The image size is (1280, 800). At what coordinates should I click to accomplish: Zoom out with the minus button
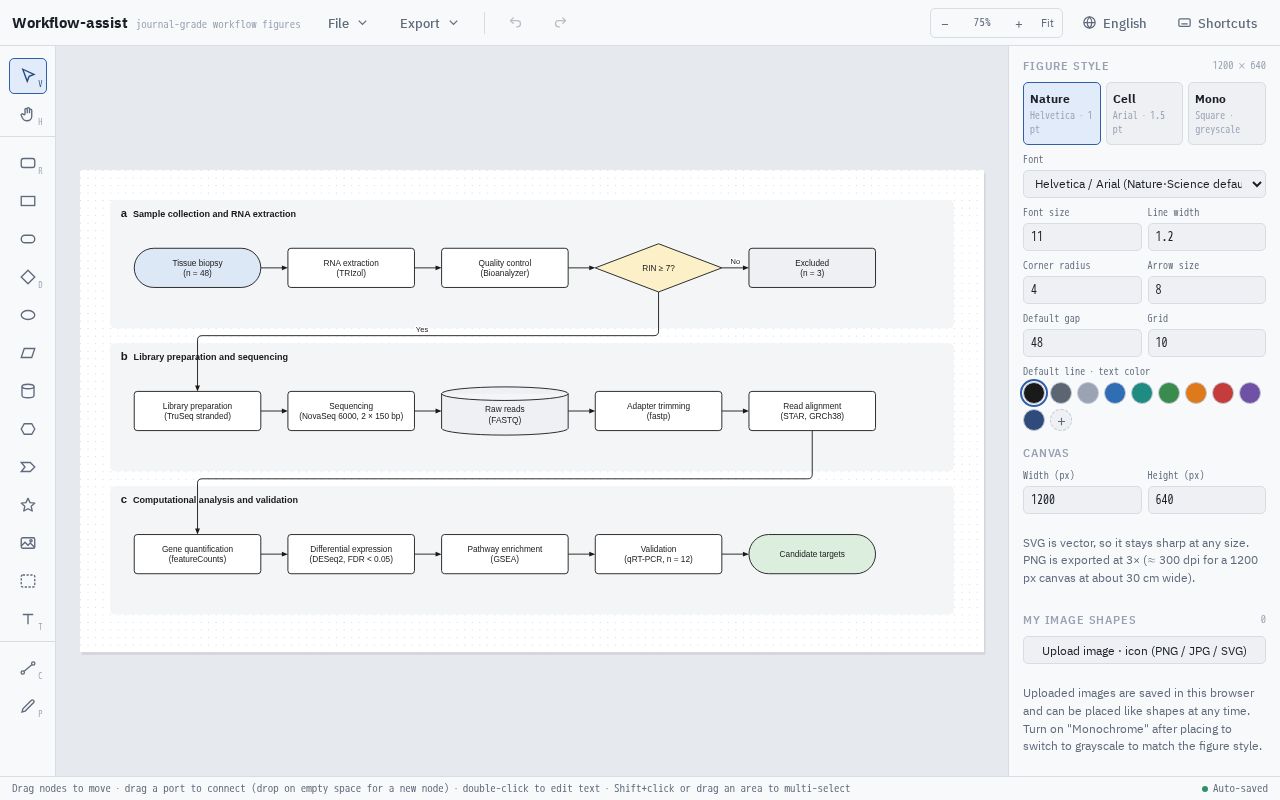pyautogui.click(x=945, y=23)
